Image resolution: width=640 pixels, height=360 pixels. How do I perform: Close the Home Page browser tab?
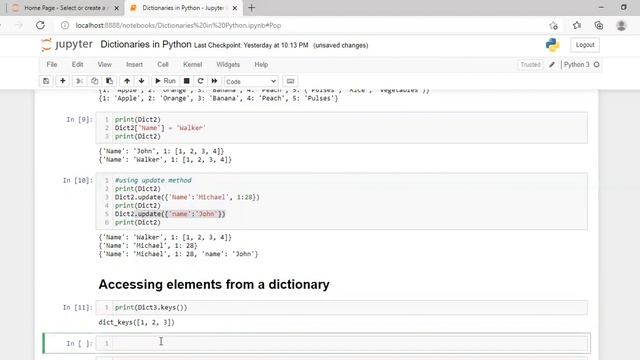pyautogui.click(x=116, y=8)
